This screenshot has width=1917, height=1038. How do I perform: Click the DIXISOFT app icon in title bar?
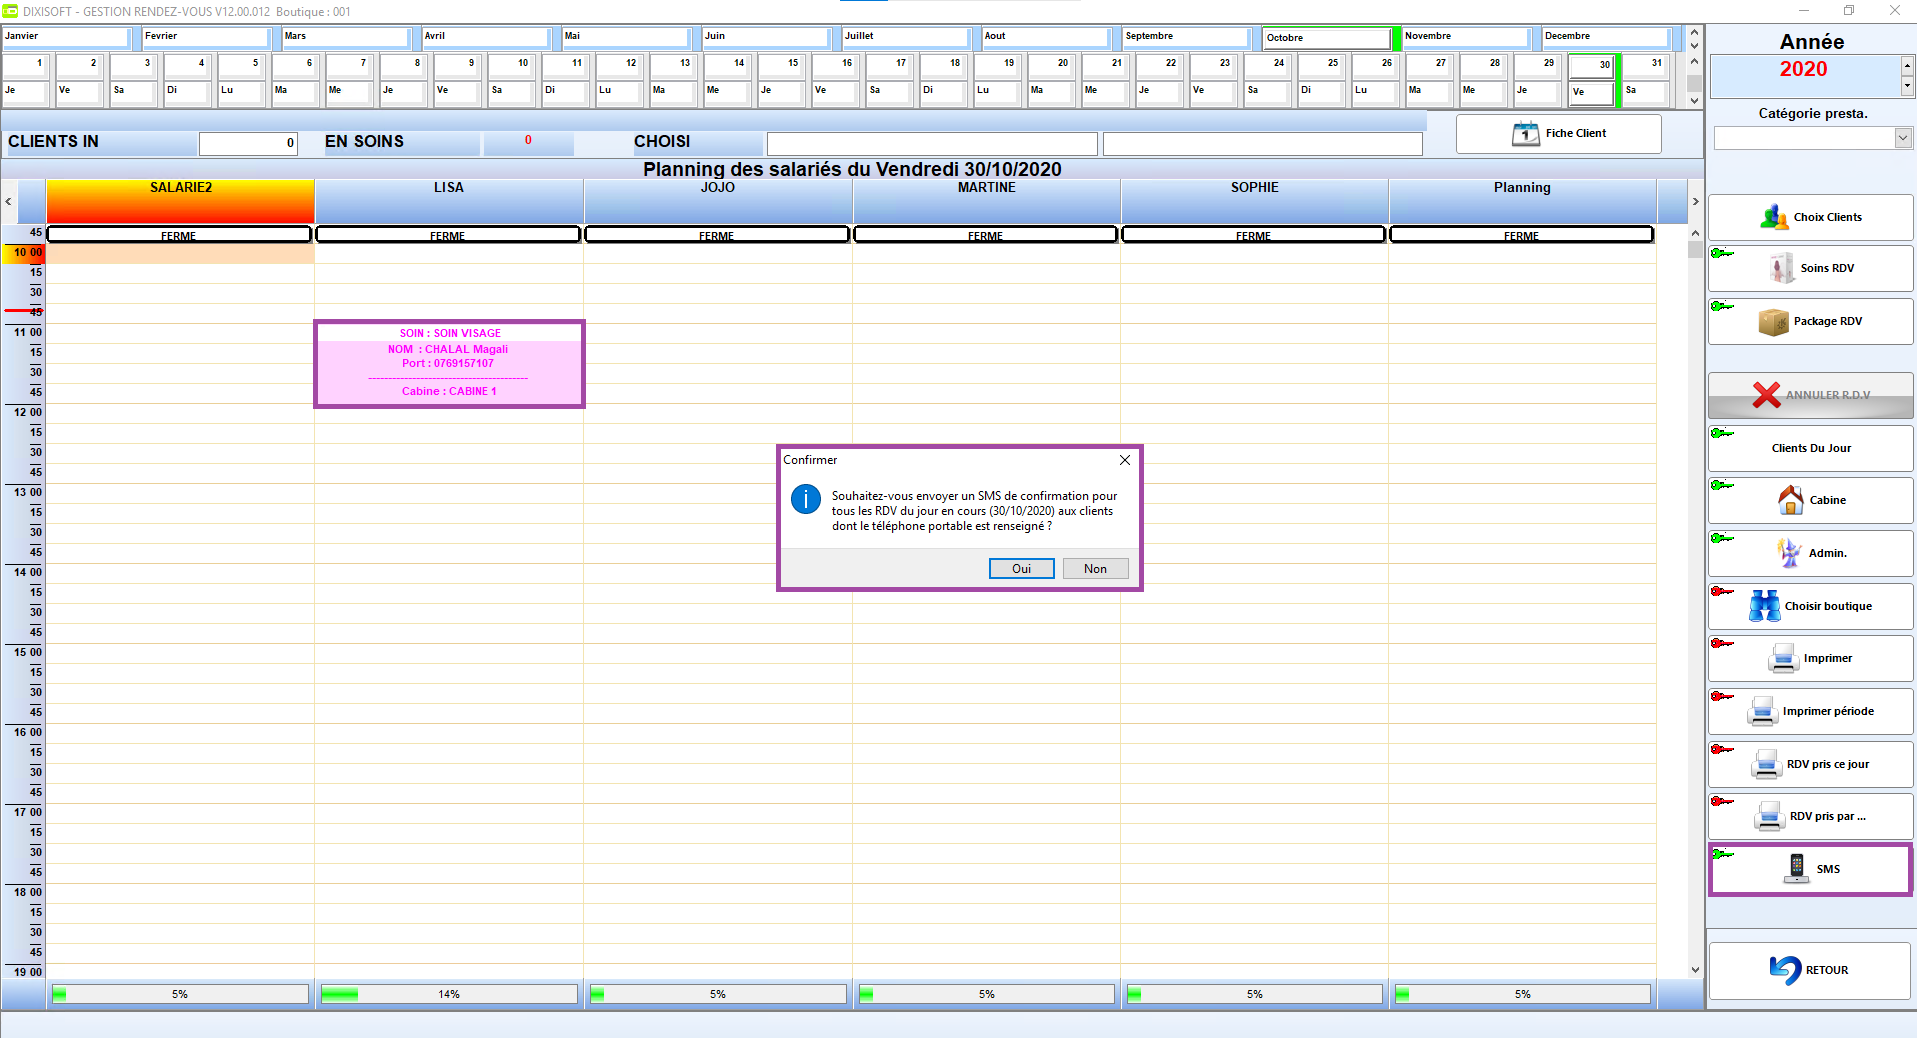10,11
